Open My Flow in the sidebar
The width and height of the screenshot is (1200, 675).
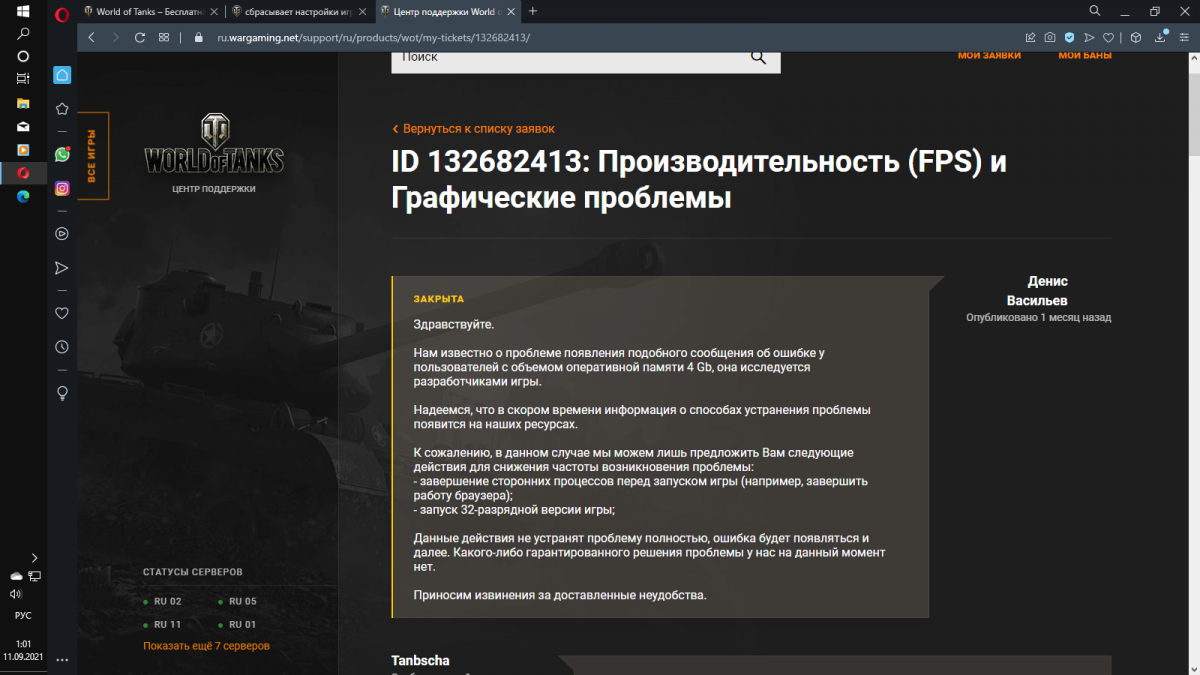62,268
